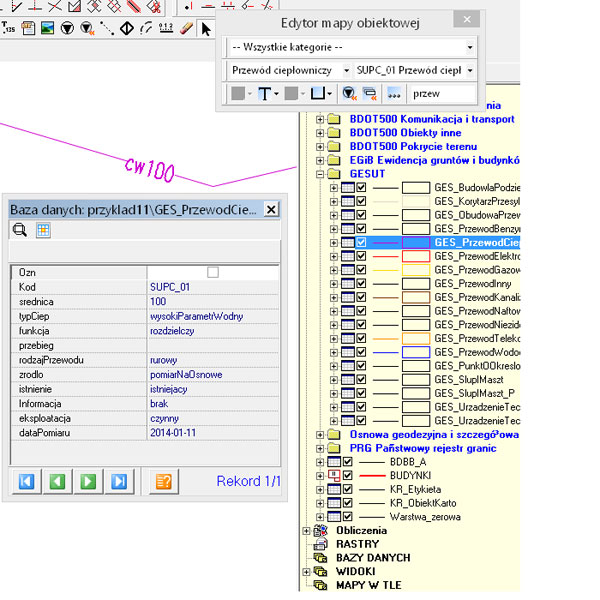The image size is (600, 600).
Task: Click the red-black thick line tool
Action: [x=134, y=6]
